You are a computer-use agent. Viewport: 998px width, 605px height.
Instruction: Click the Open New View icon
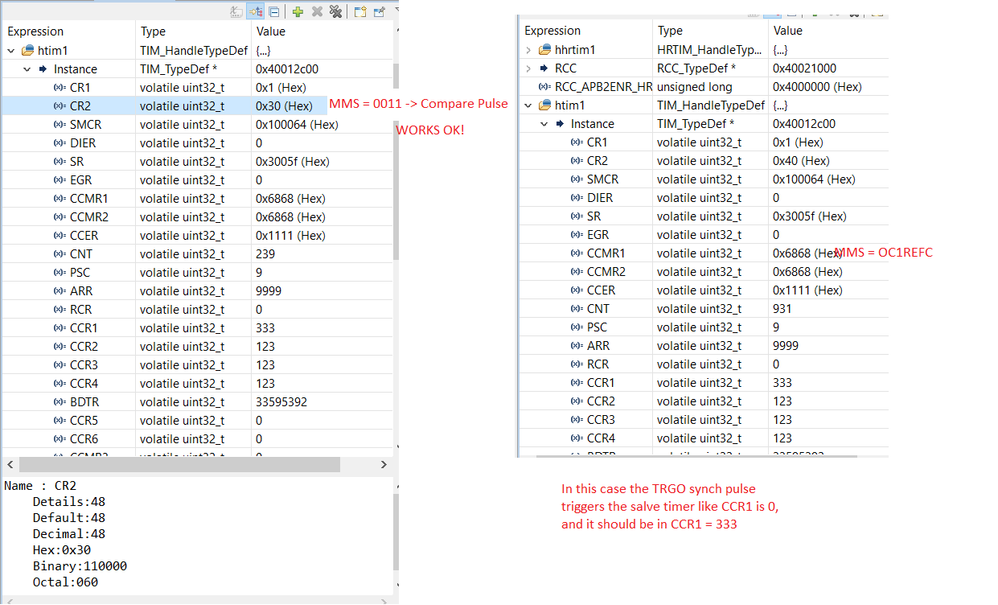(x=360, y=11)
